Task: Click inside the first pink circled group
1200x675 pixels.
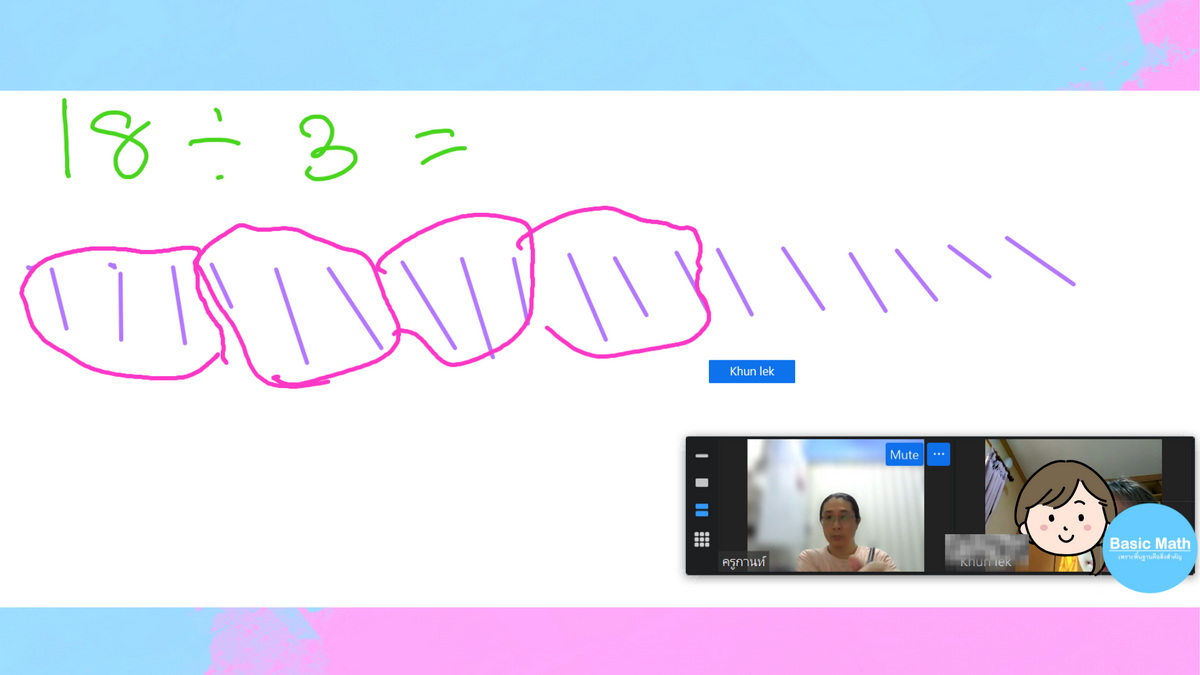Action: [x=120, y=310]
